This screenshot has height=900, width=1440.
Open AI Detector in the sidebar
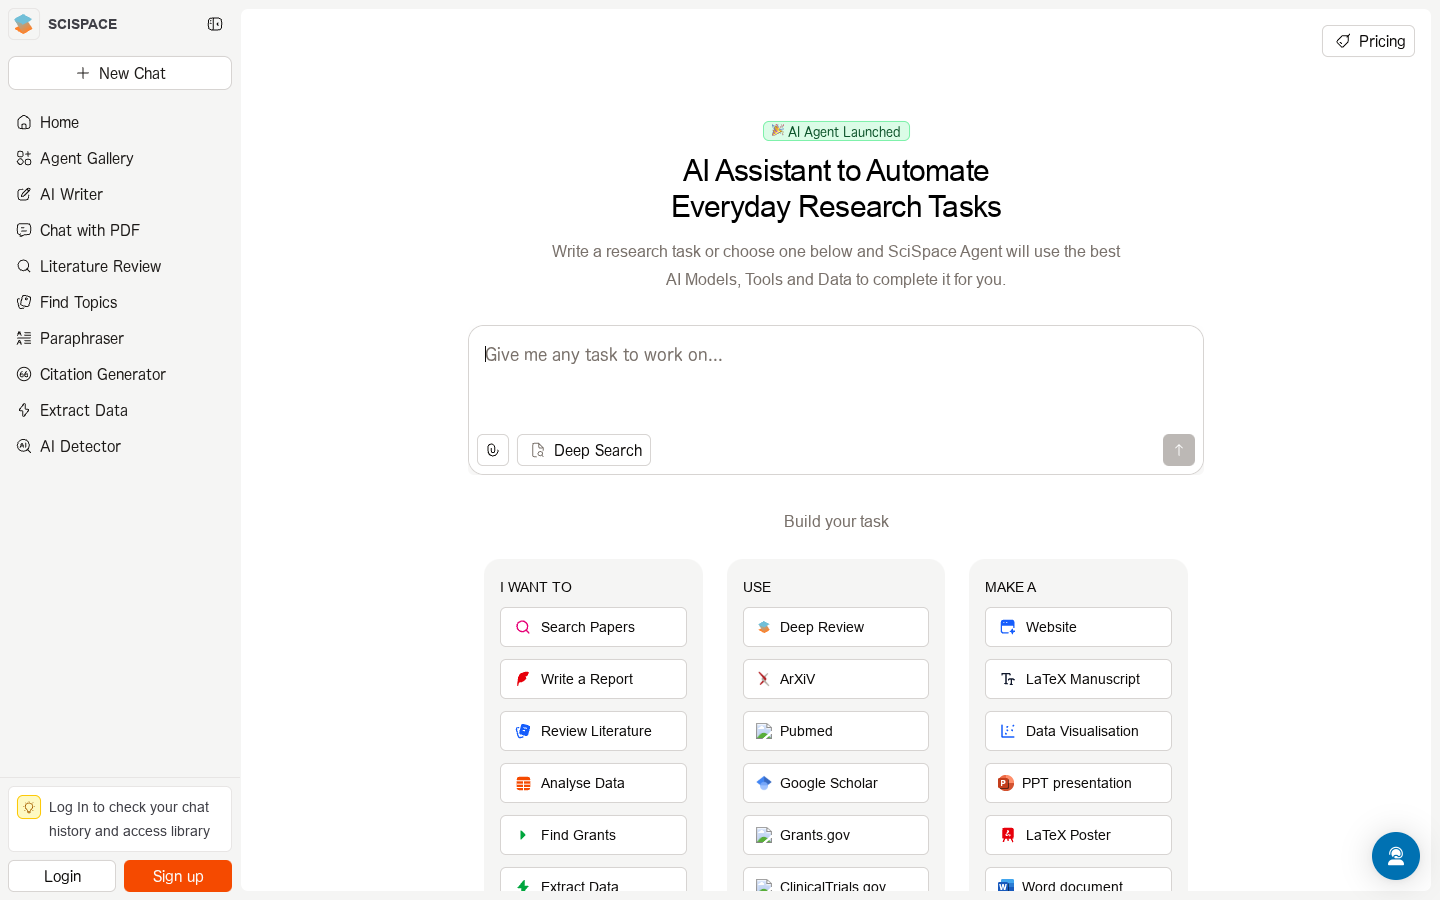coord(120,446)
